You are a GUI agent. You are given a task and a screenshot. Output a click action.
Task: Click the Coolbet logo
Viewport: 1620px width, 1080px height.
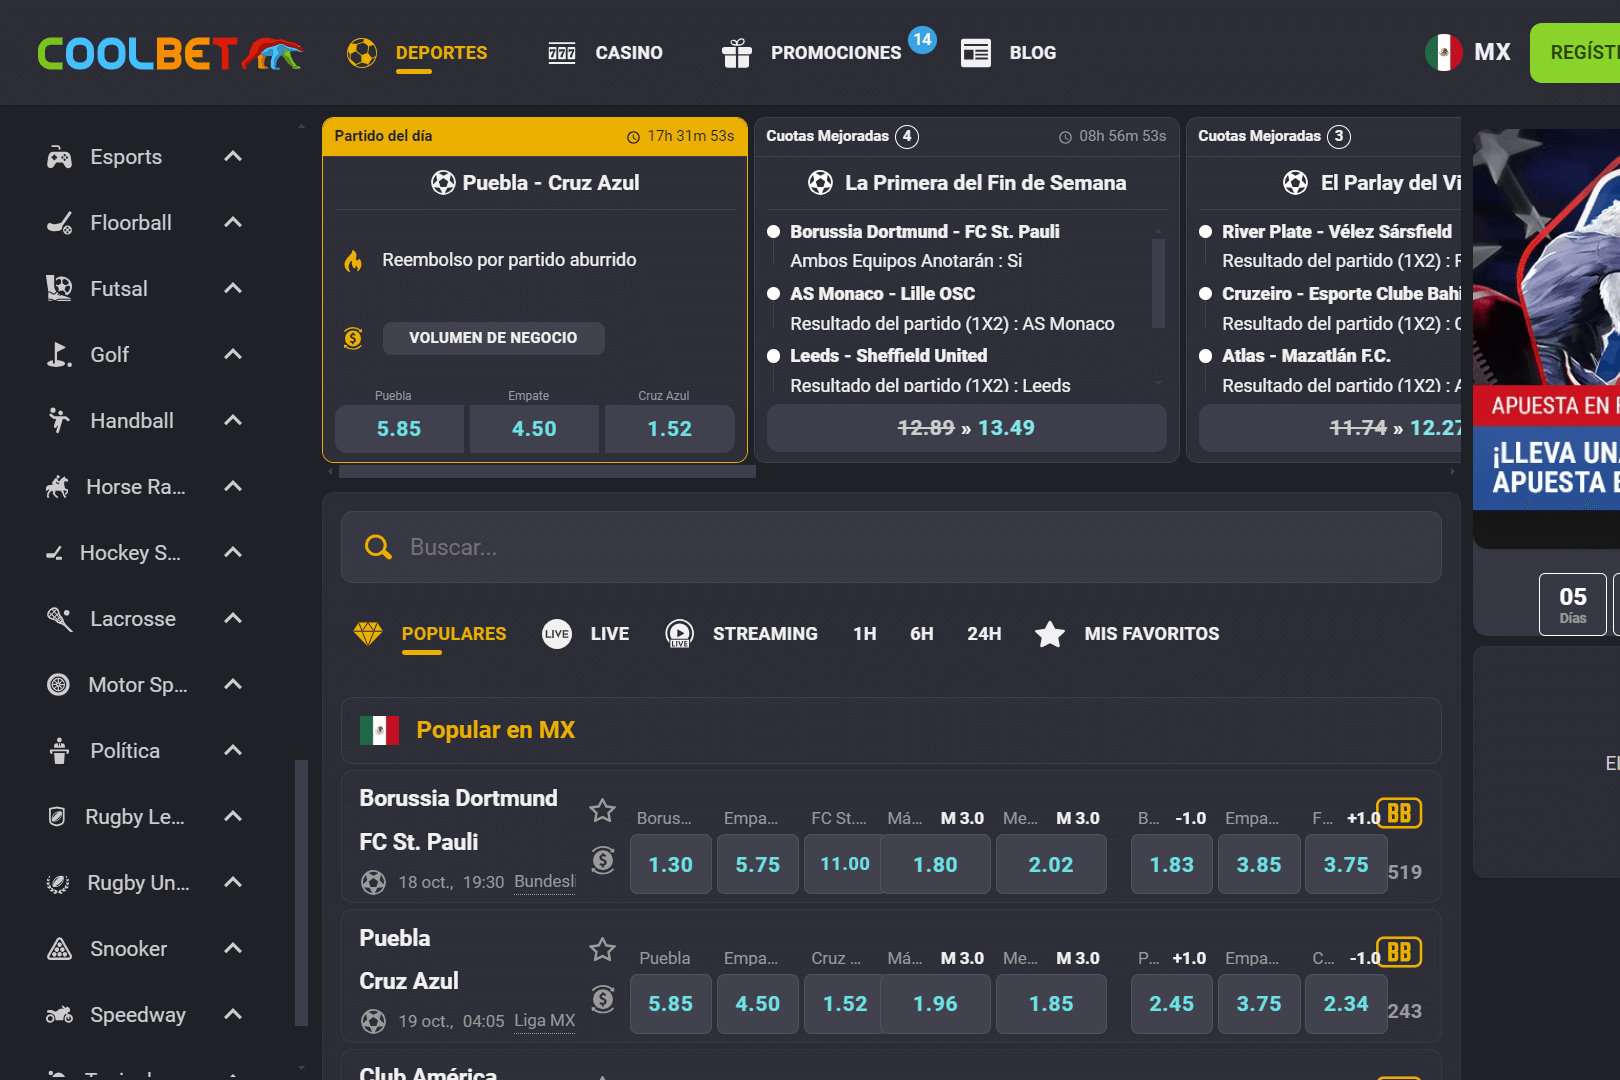coord(170,53)
